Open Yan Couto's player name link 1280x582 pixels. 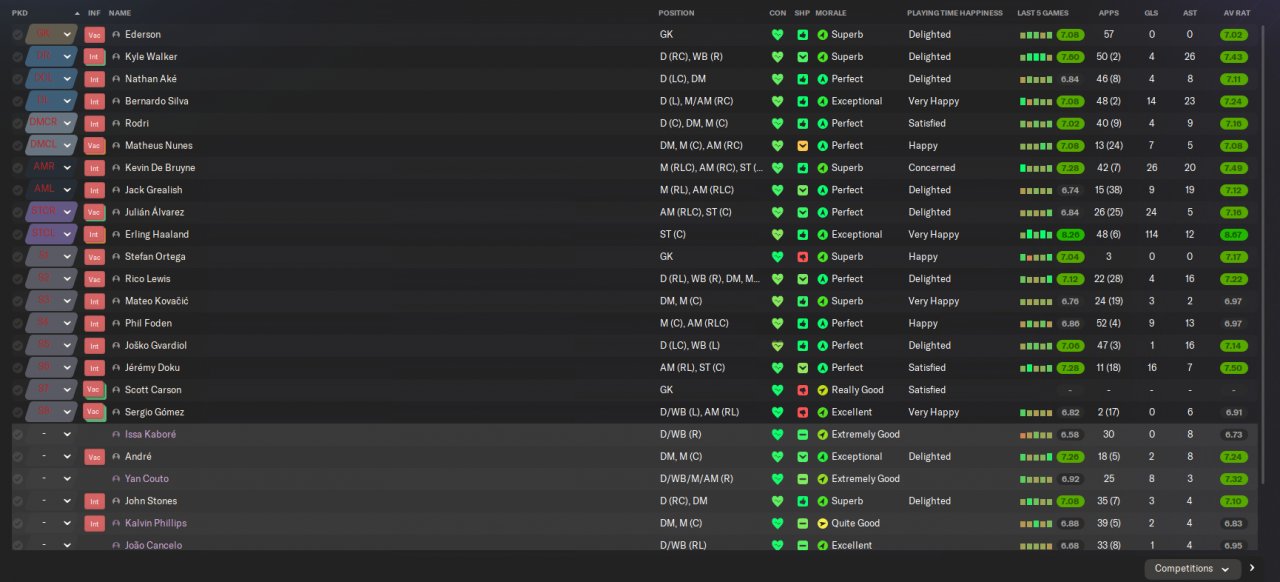coord(147,479)
